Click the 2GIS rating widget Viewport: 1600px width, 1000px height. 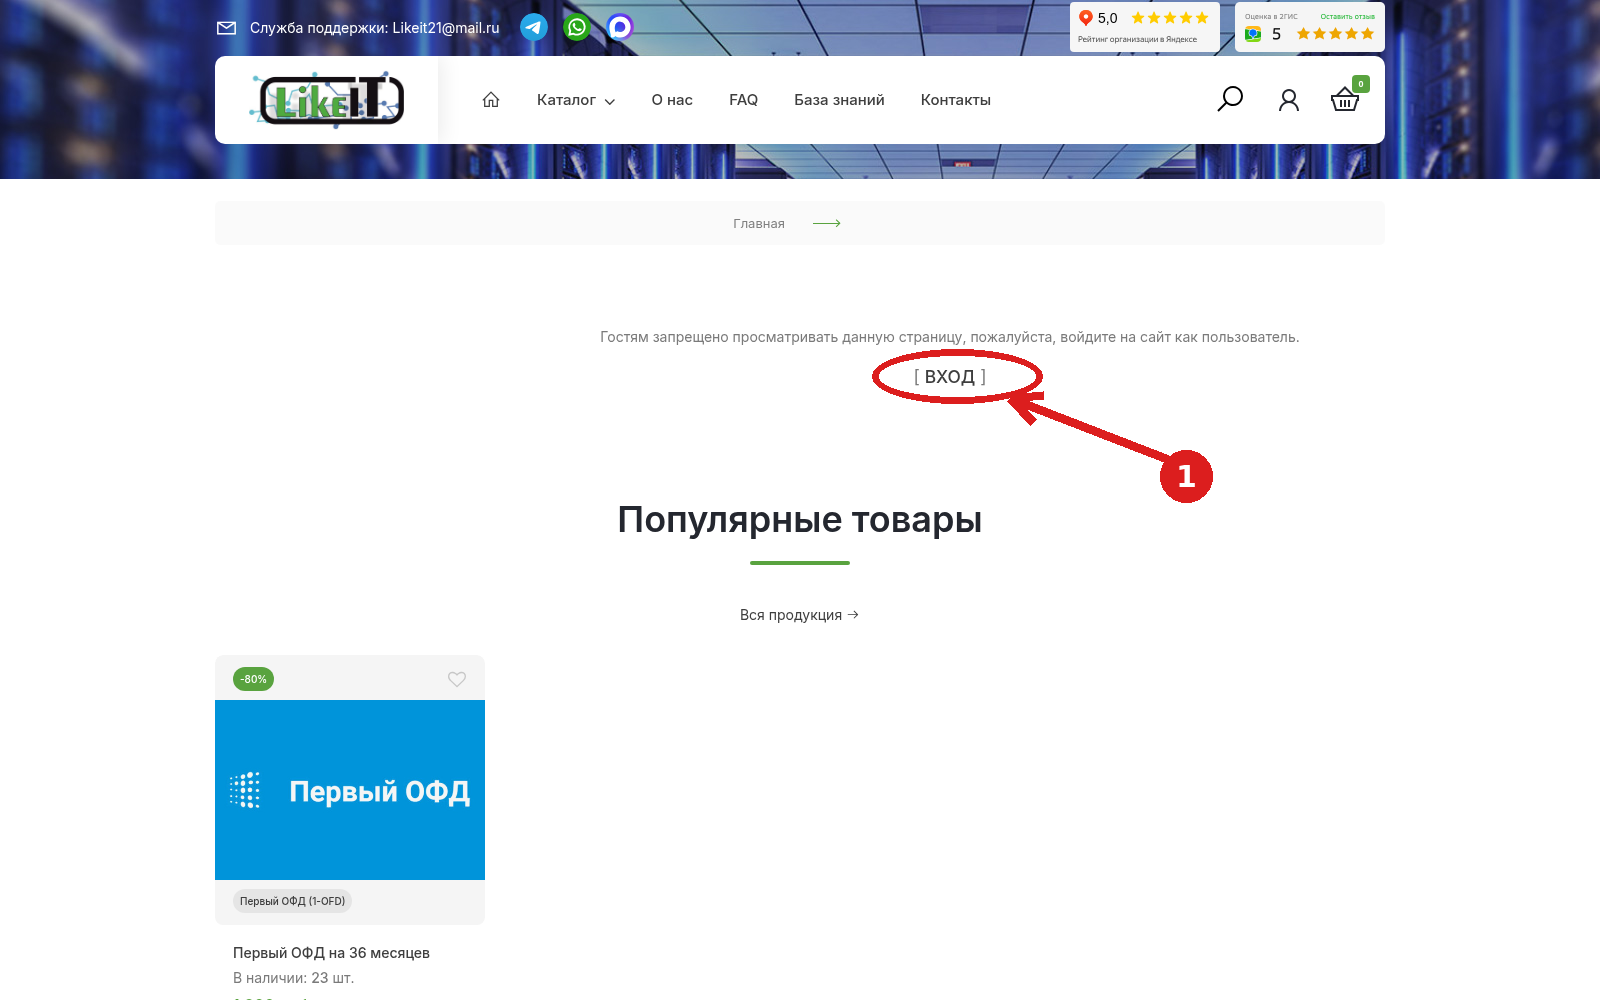[x=1310, y=27]
